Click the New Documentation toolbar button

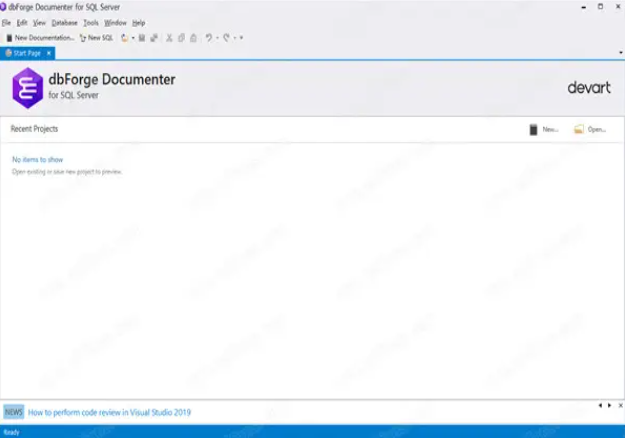pyautogui.click(x=40, y=38)
